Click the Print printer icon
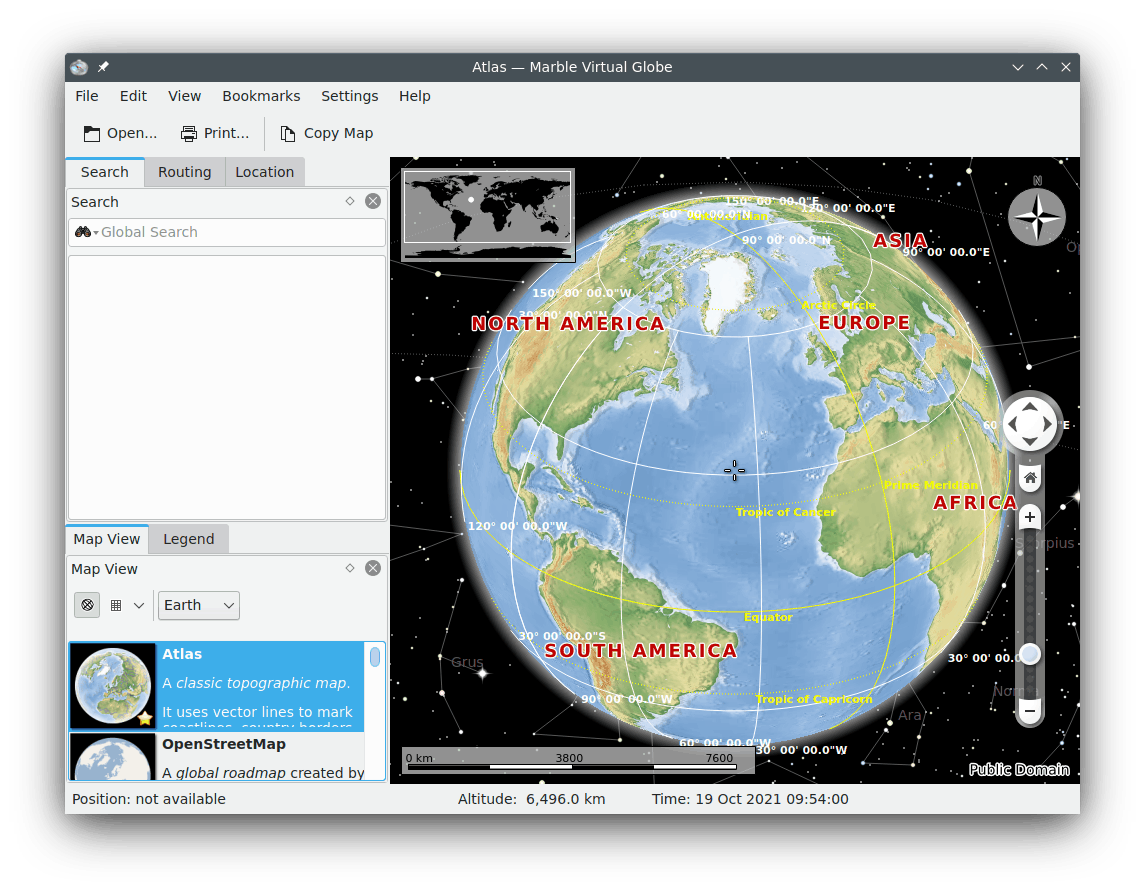 (189, 134)
